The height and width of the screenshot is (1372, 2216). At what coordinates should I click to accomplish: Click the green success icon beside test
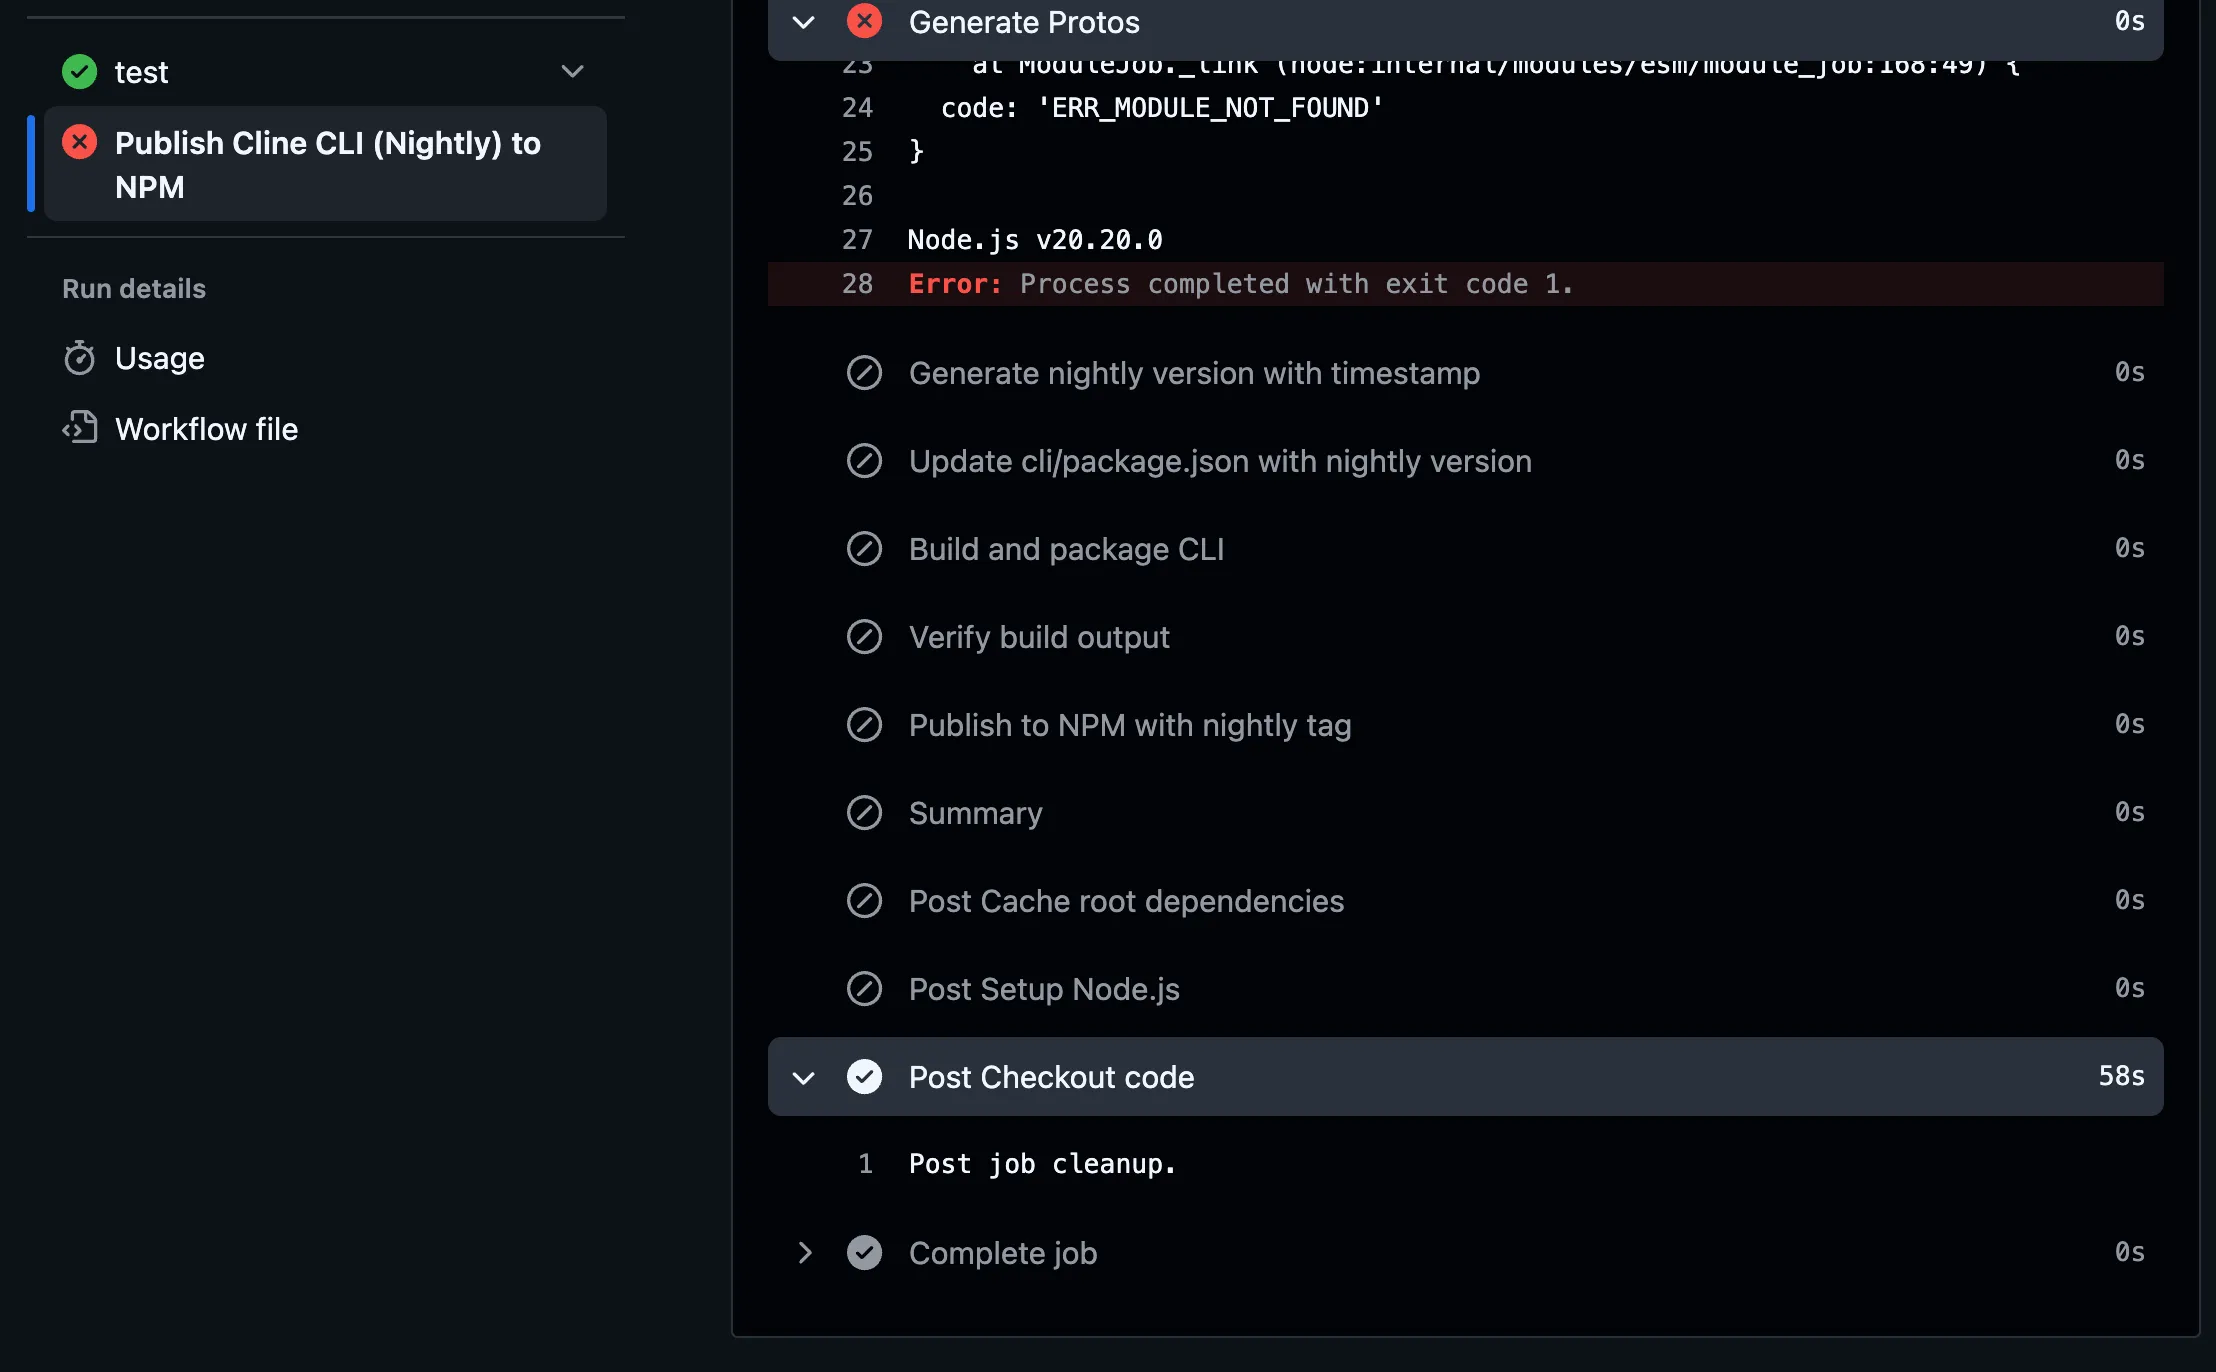[x=80, y=72]
